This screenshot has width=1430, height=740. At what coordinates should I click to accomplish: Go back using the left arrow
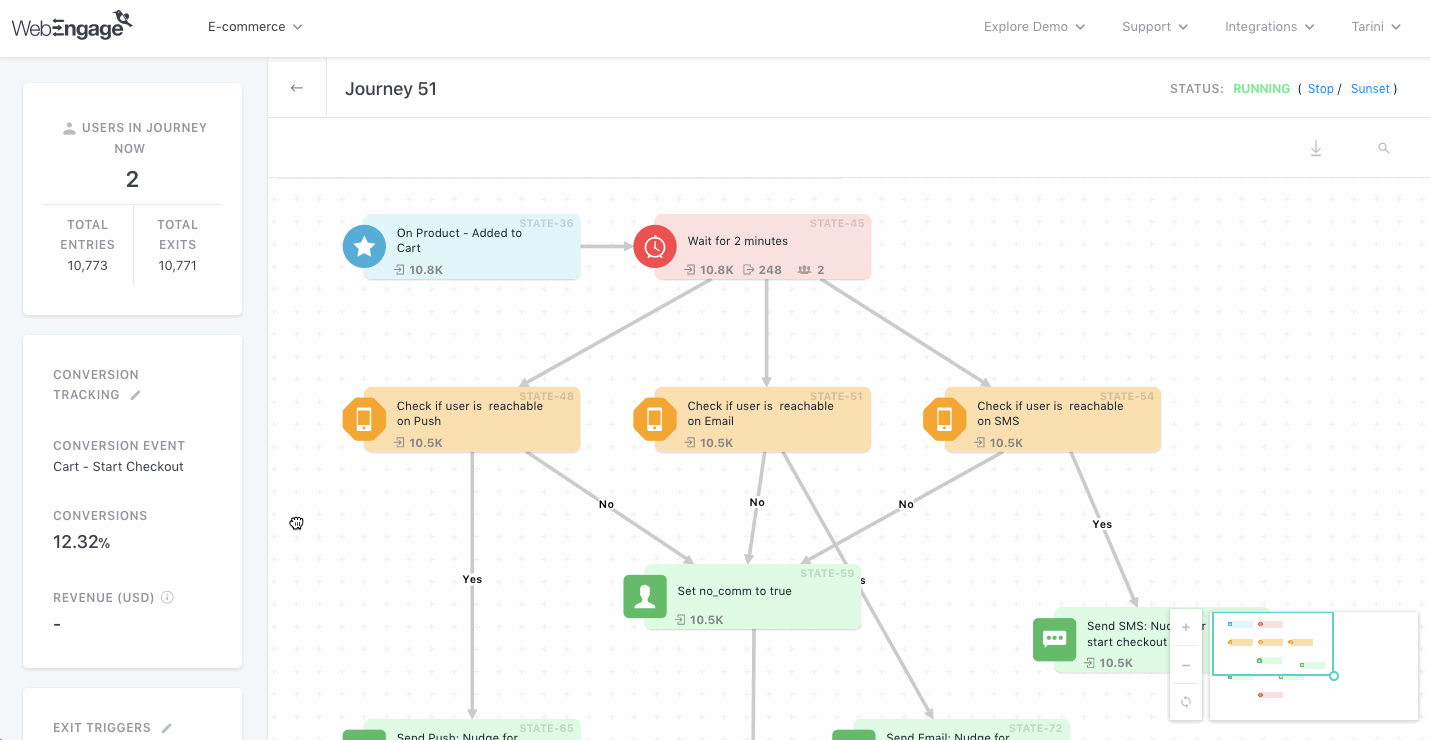pos(297,88)
